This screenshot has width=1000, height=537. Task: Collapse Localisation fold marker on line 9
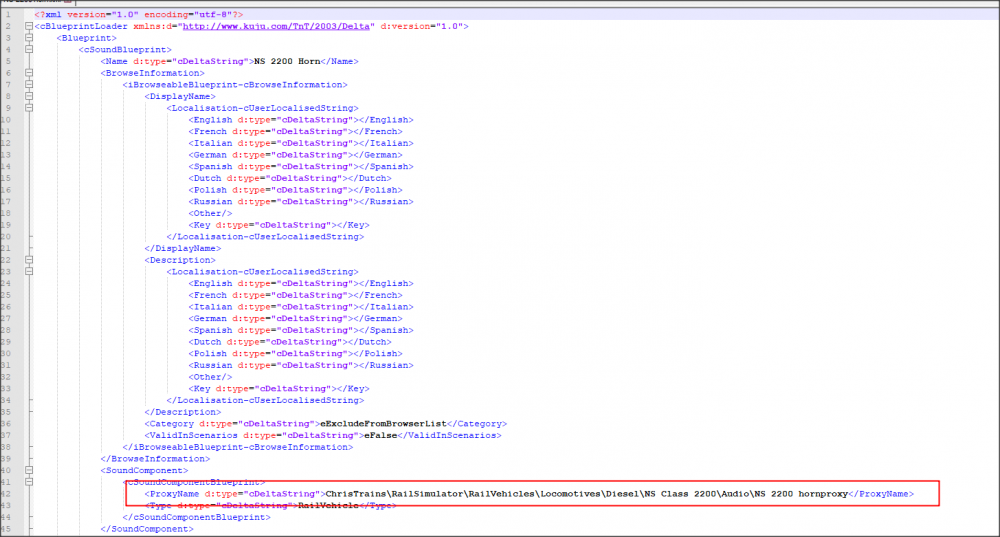pyautogui.click(x=27, y=108)
